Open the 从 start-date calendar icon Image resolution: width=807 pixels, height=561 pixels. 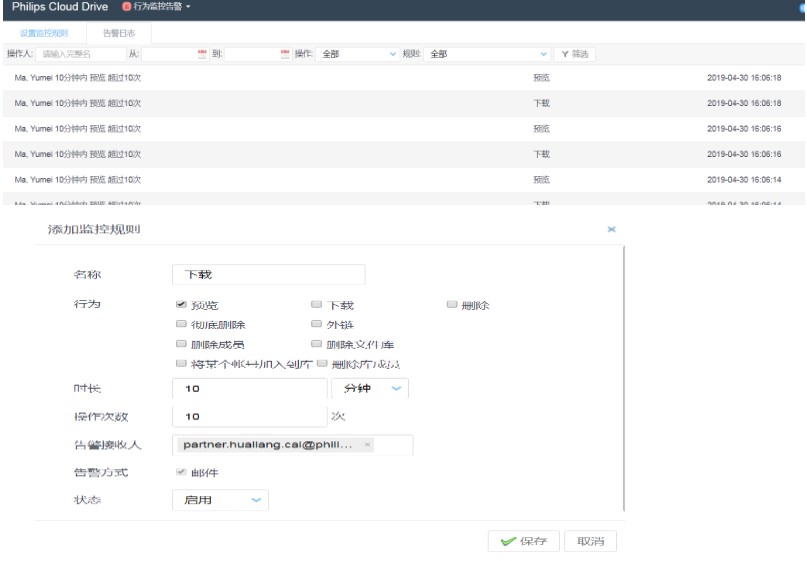click(x=202, y=53)
